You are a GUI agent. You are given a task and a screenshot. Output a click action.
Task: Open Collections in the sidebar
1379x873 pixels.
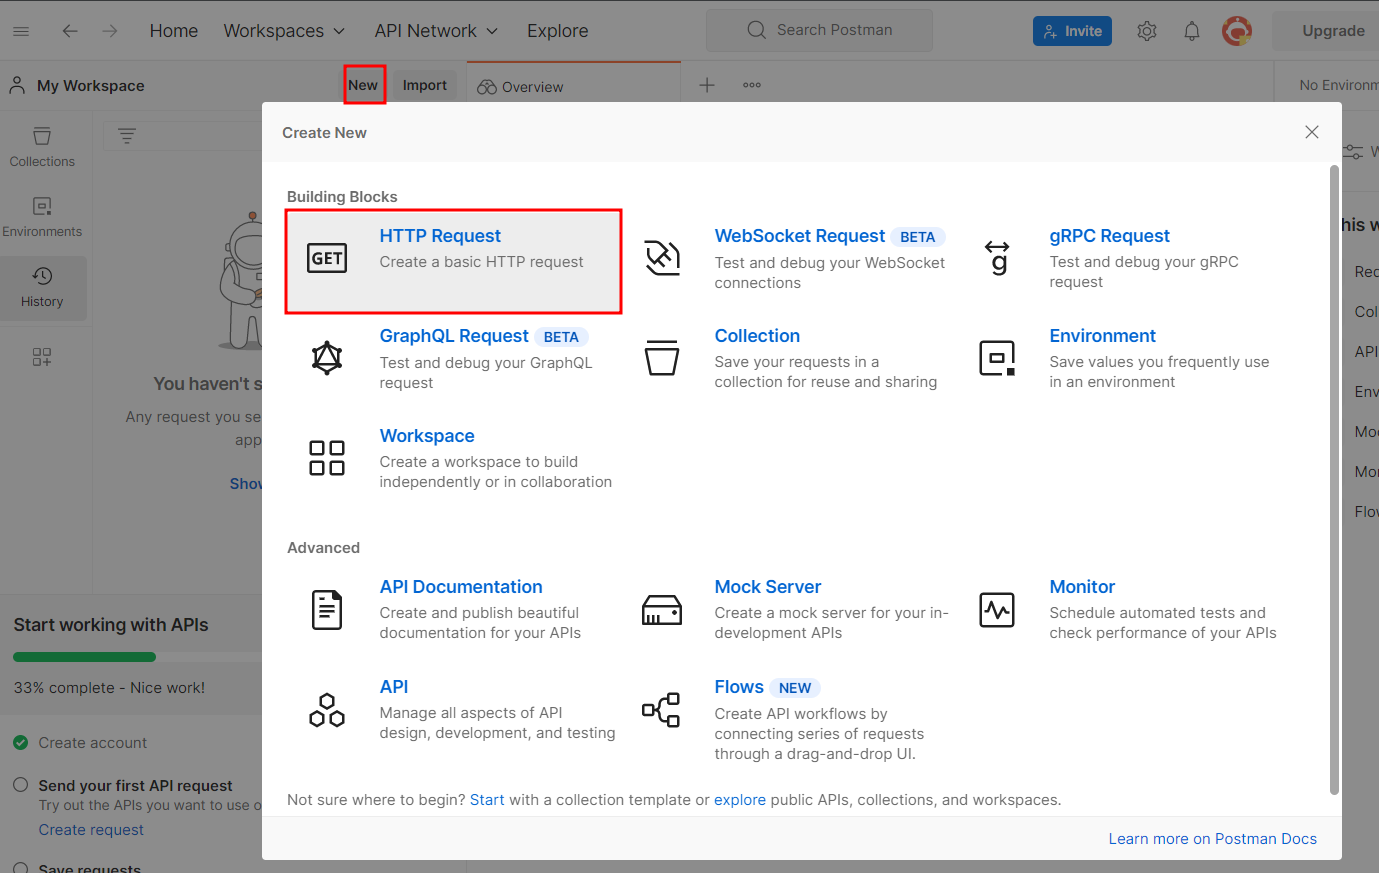click(42, 146)
